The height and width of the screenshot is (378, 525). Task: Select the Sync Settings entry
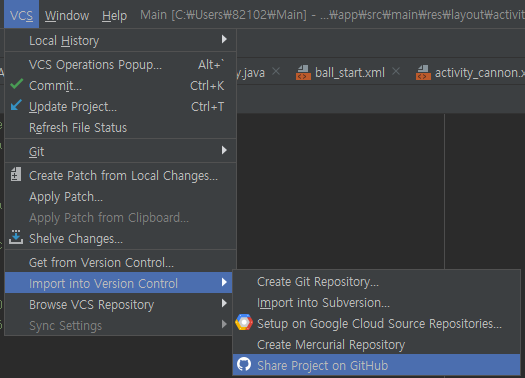[x=119, y=325]
